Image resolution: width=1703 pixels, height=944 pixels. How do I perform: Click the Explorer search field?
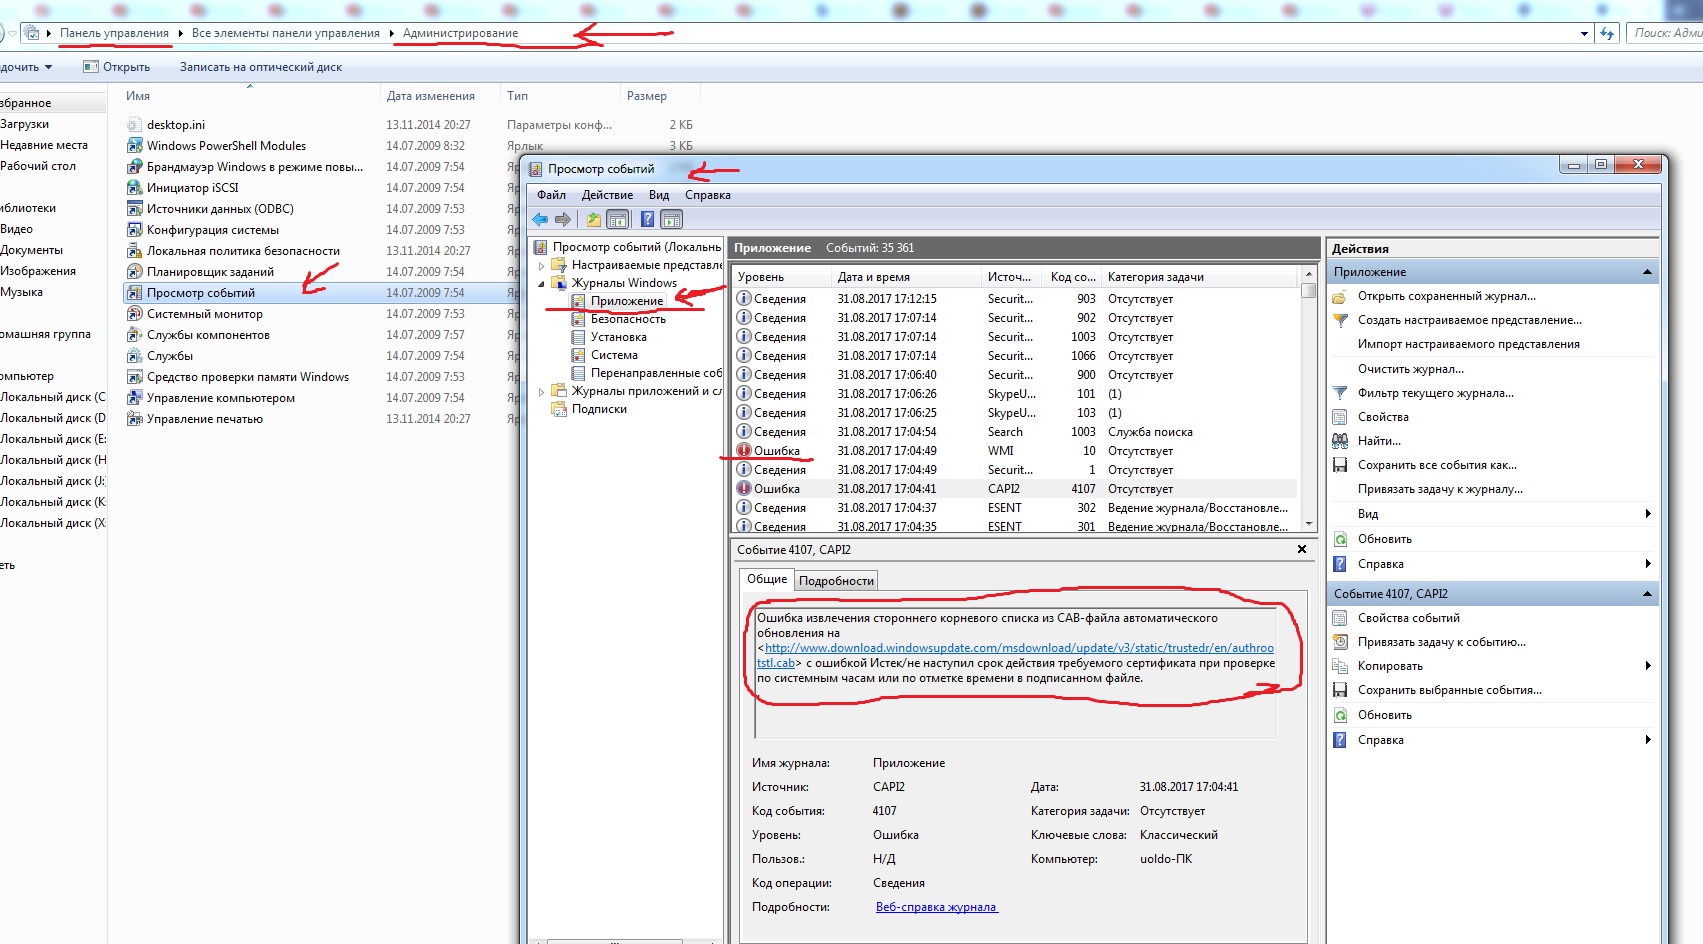(1665, 33)
